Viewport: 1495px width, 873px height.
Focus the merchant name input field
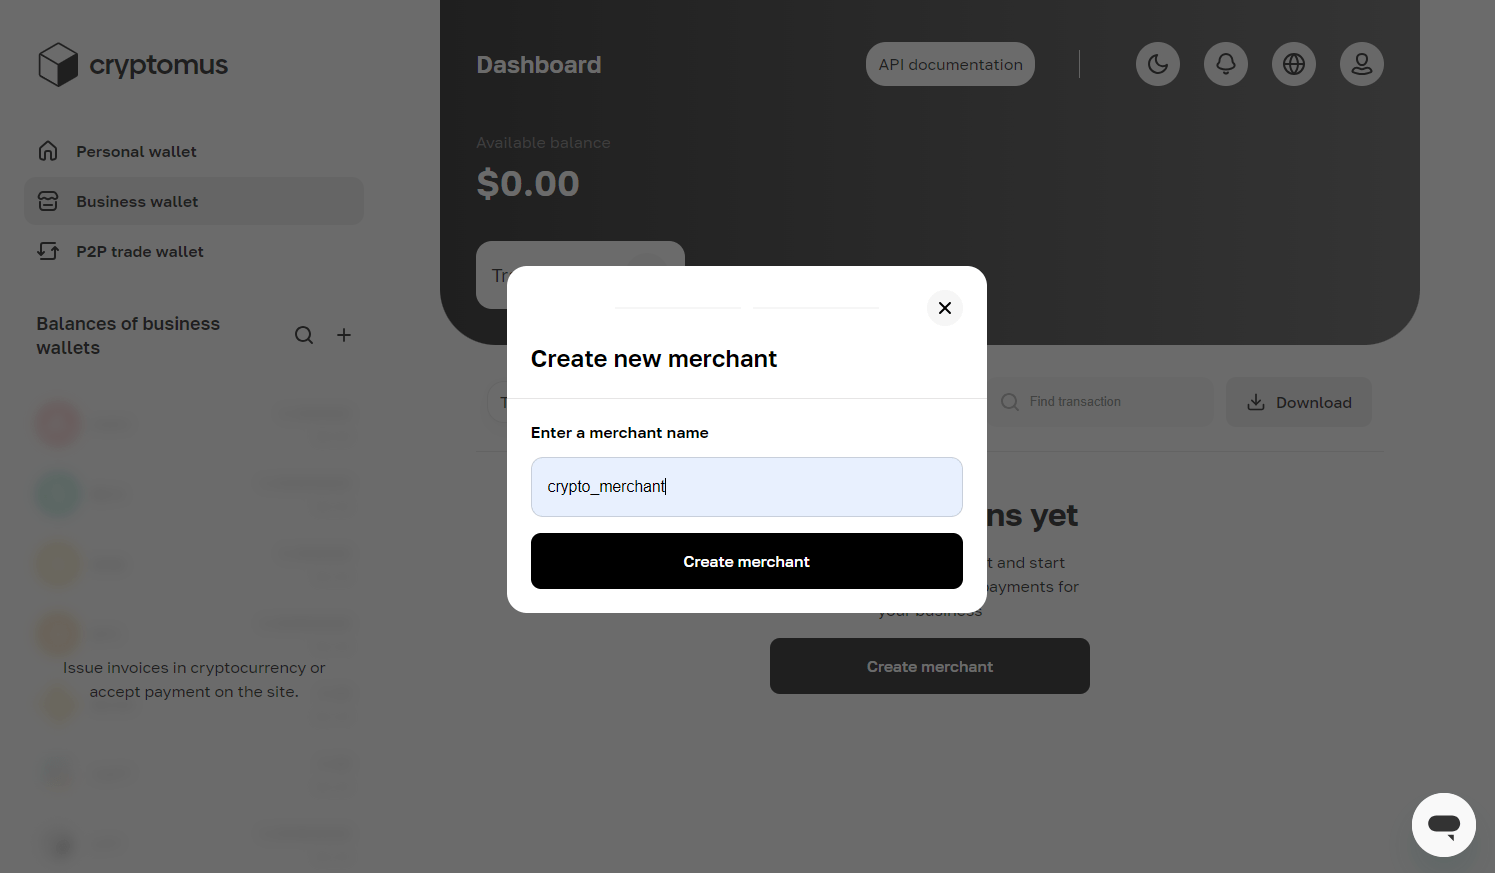pos(746,487)
